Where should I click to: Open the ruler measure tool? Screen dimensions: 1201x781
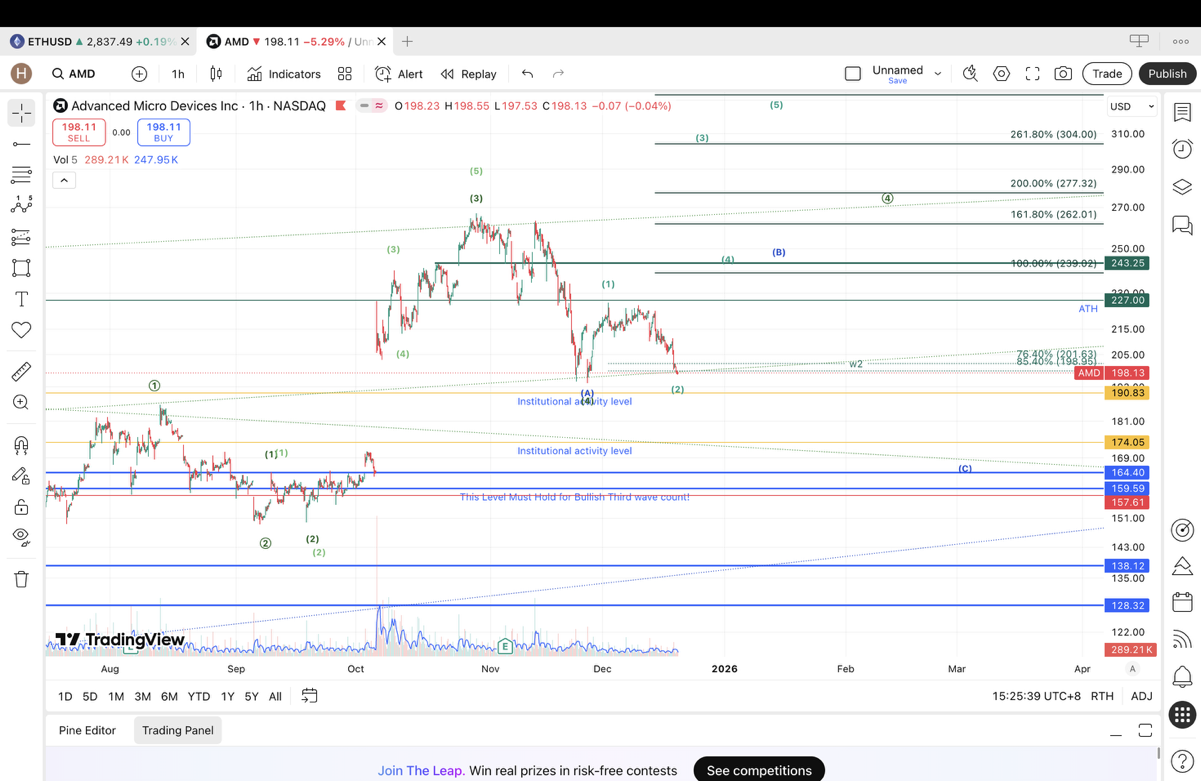point(21,372)
